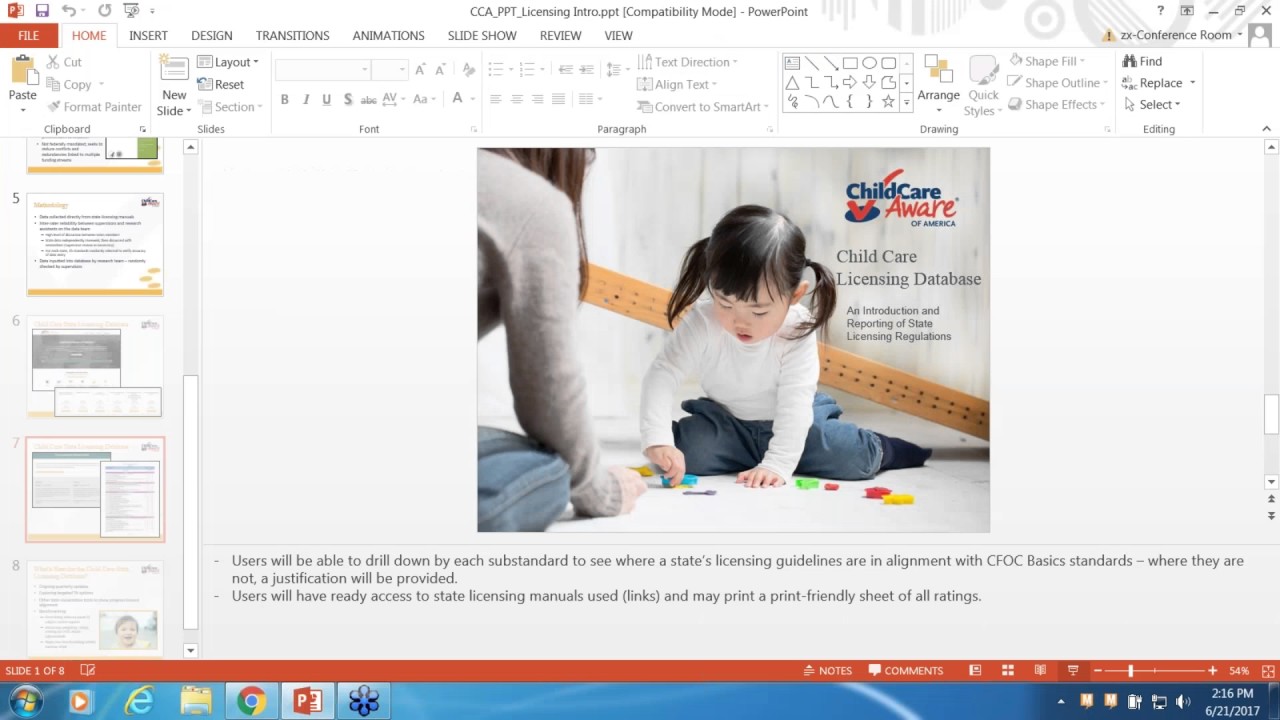Open the Text Direction dropdown
1280x720 pixels.
click(x=688, y=62)
